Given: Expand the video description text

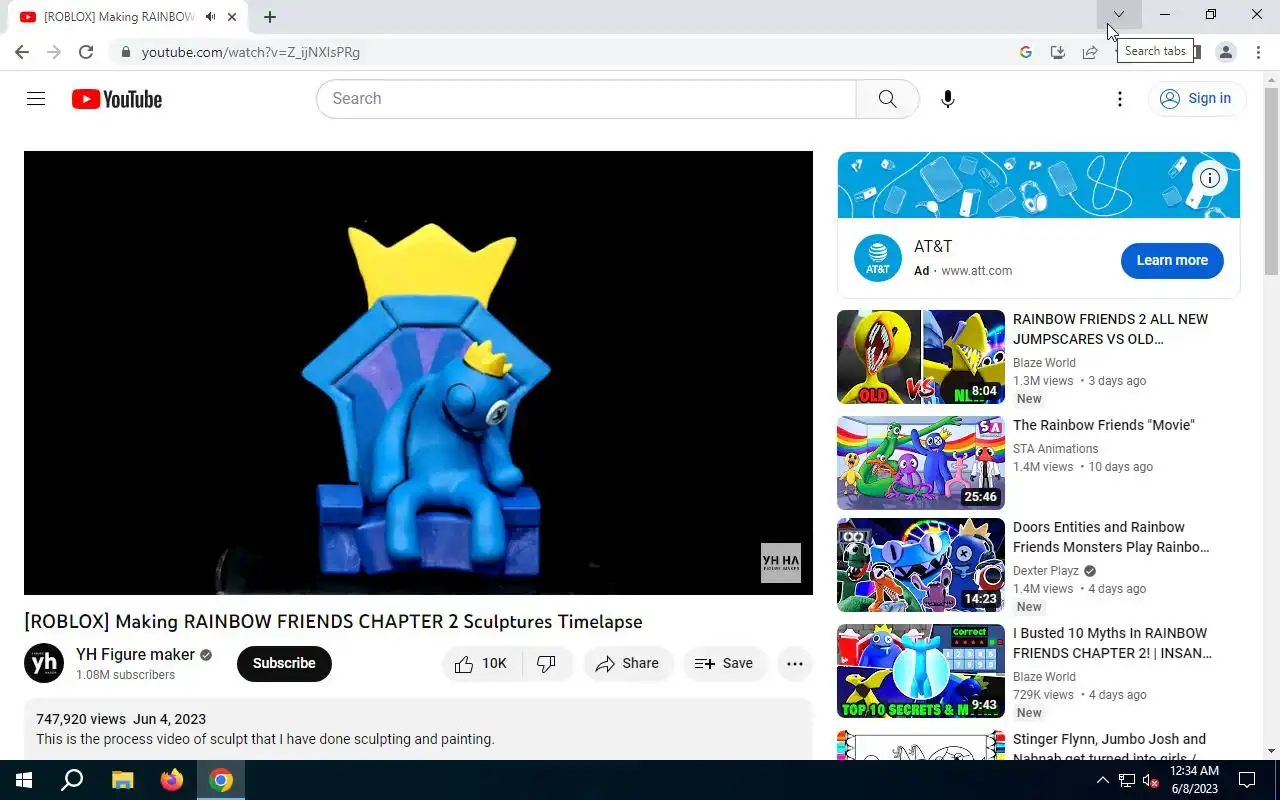Looking at the screenshot, I should (265, 739).
